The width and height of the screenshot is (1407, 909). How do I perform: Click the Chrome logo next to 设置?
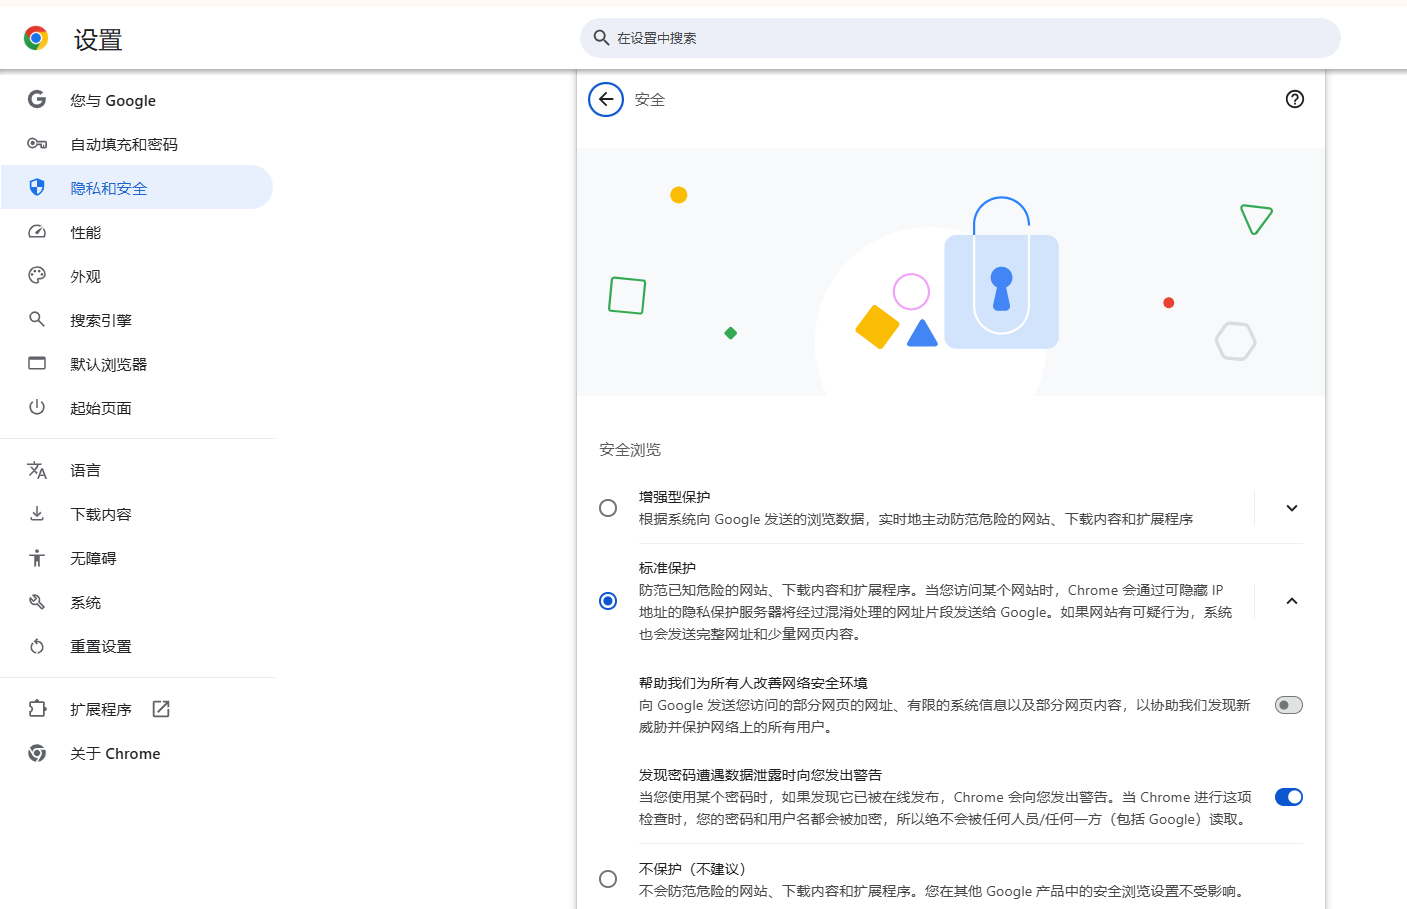coord(36,39)
